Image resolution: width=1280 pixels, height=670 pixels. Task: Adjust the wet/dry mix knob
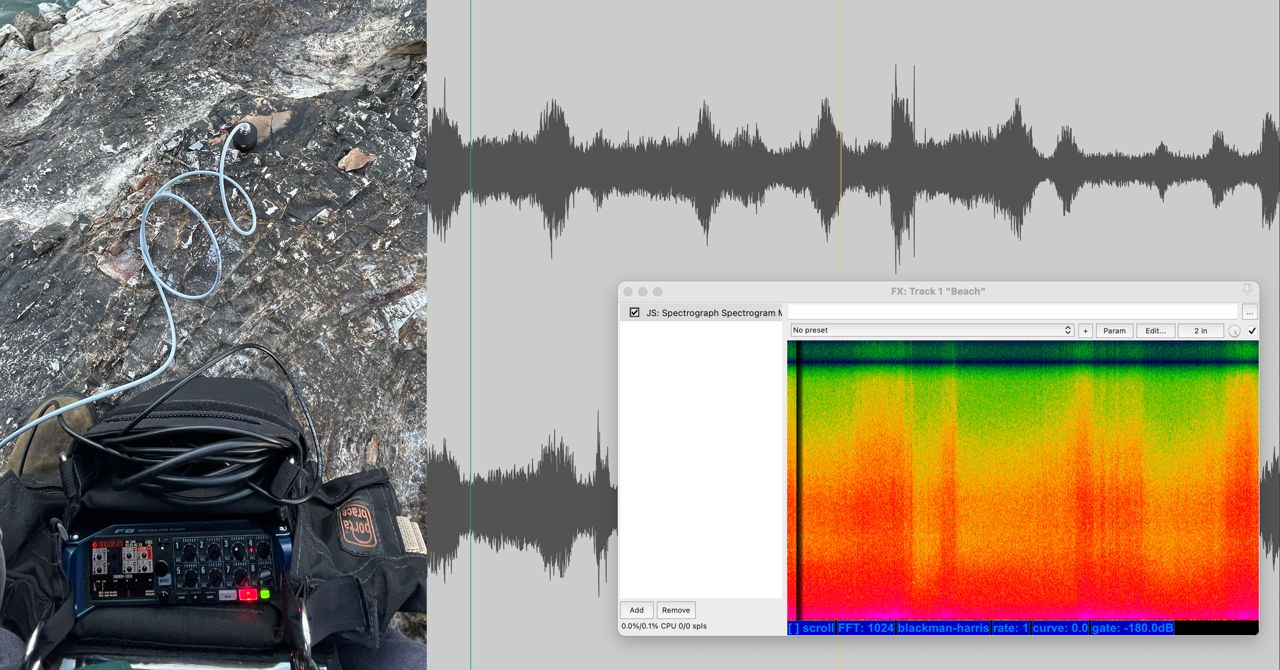(x=1234, y=331)
